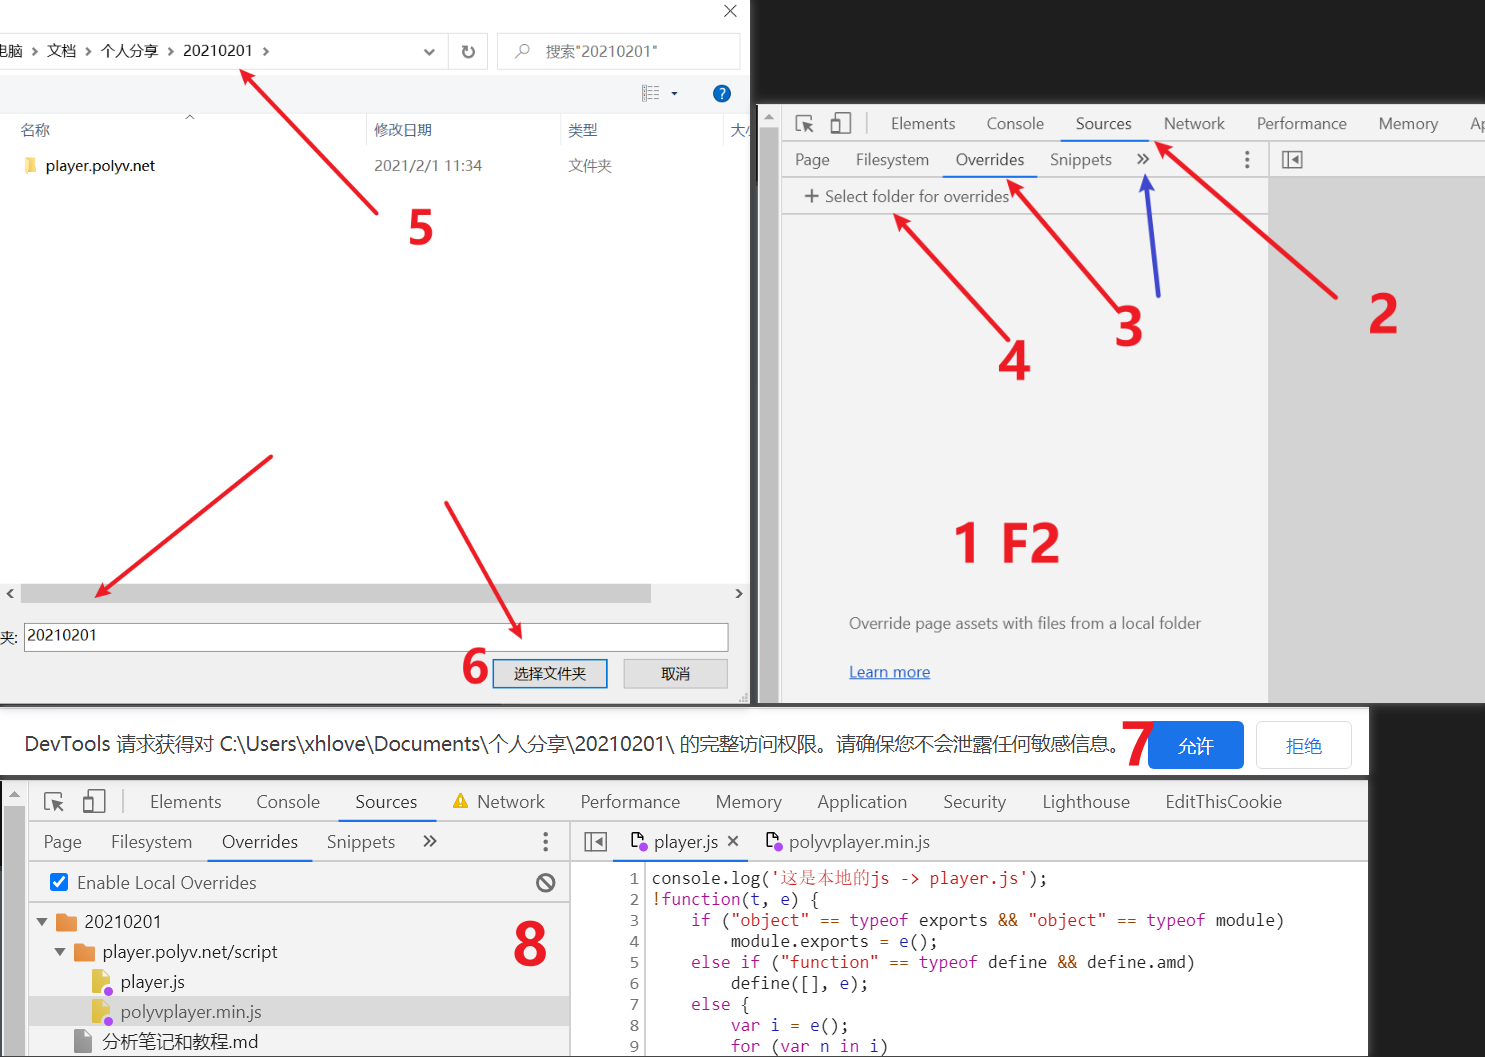Screen dimensions: 1485x1057
Task: Click inspect element icon in lower DevTools
Action: tap(54, 802)
